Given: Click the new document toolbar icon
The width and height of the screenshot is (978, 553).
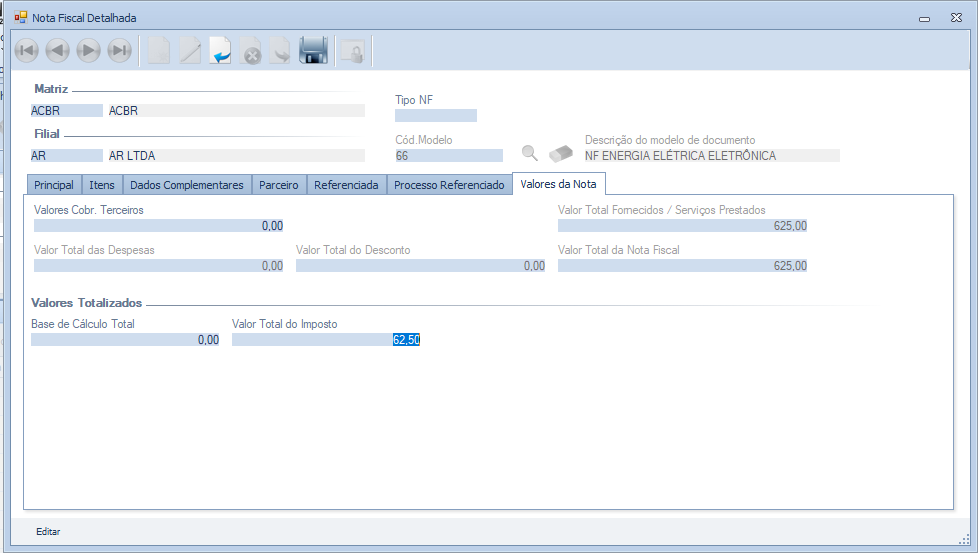Looking at the screenshot, I should point(159,50).
